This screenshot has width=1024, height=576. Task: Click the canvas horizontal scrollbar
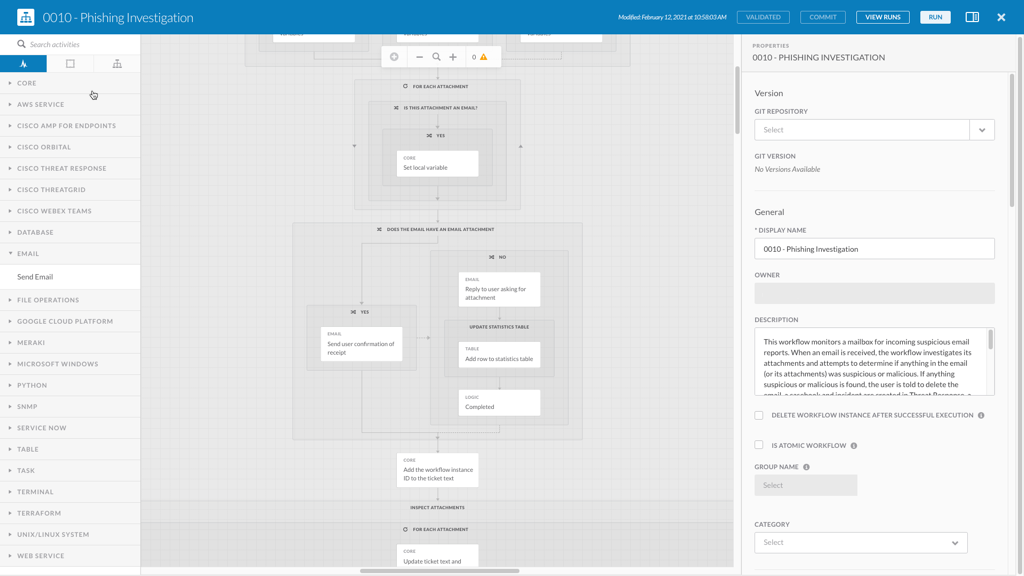(439, 571)
